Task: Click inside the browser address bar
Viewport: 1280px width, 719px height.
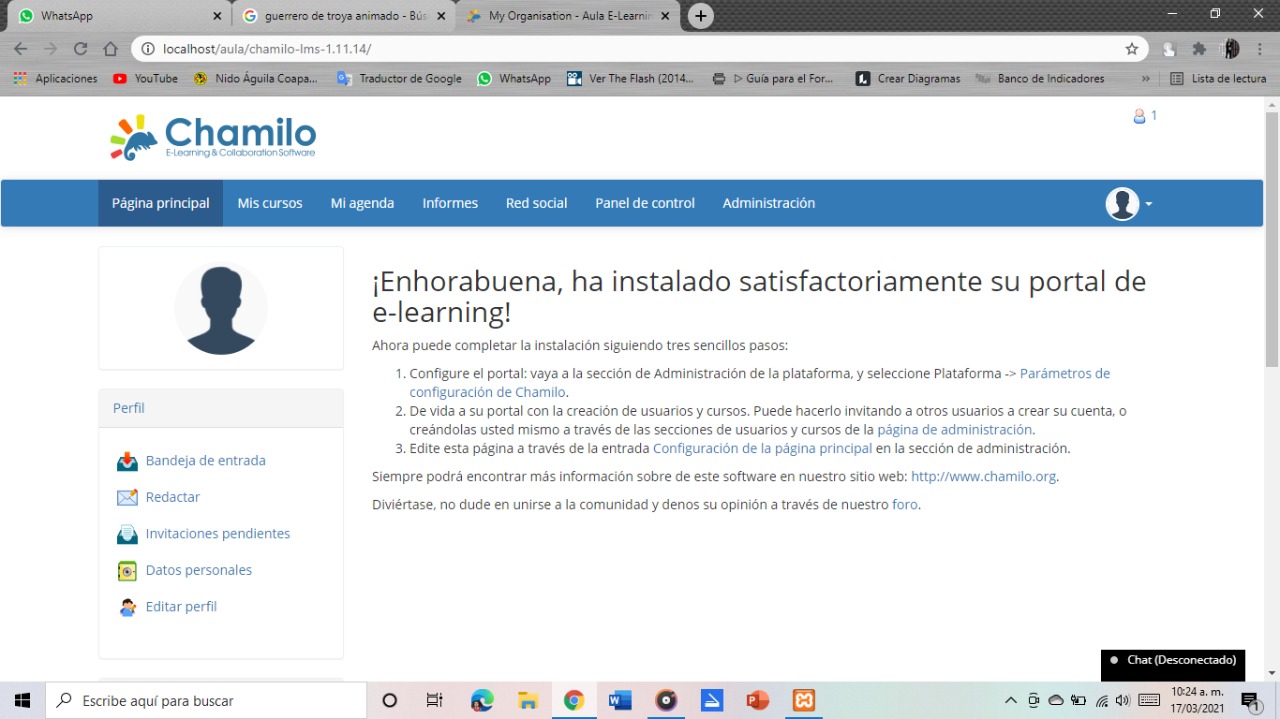Action: (400, 47)
